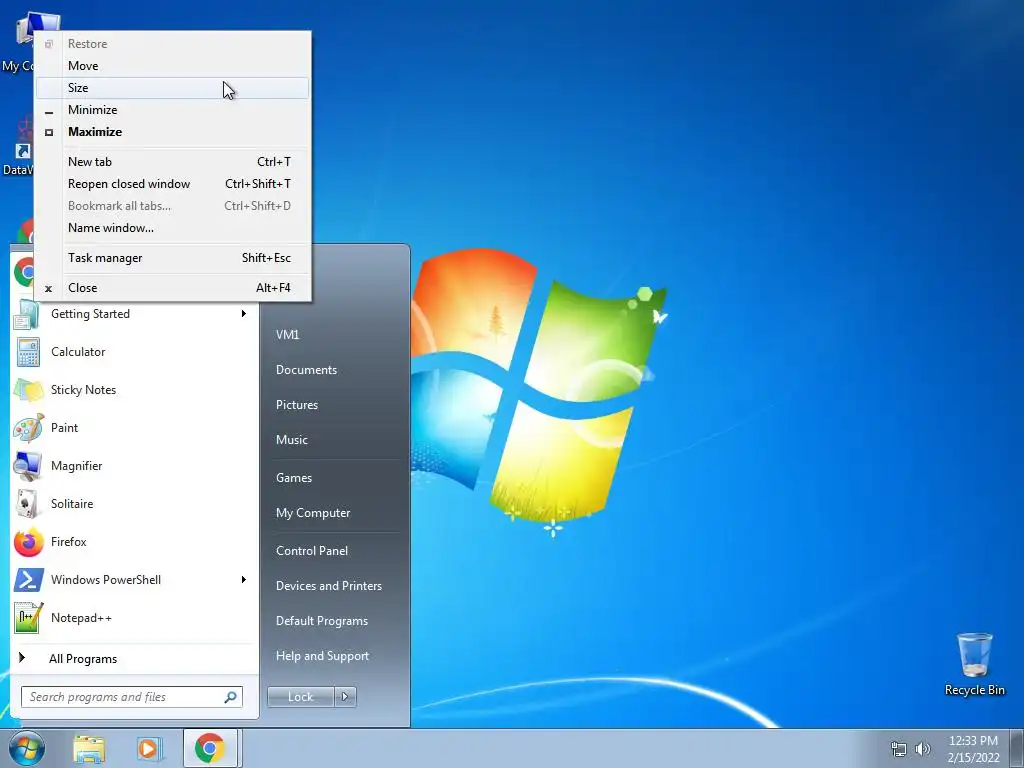Launch Sticky Notes icon in Start menu

pyautogui.click(x=28, y=390)
